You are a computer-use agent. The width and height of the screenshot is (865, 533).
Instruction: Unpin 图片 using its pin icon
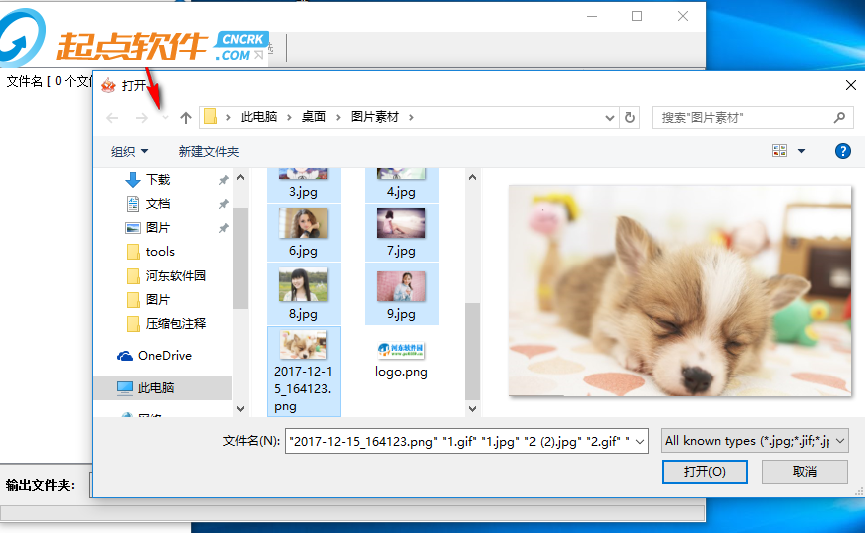[223, 228]
